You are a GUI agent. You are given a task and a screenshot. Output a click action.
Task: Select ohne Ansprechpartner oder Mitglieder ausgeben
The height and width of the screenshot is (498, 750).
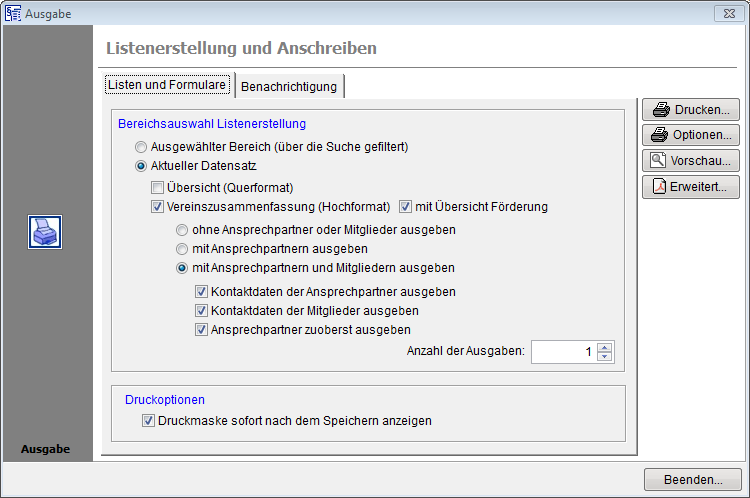pos(182,230)
